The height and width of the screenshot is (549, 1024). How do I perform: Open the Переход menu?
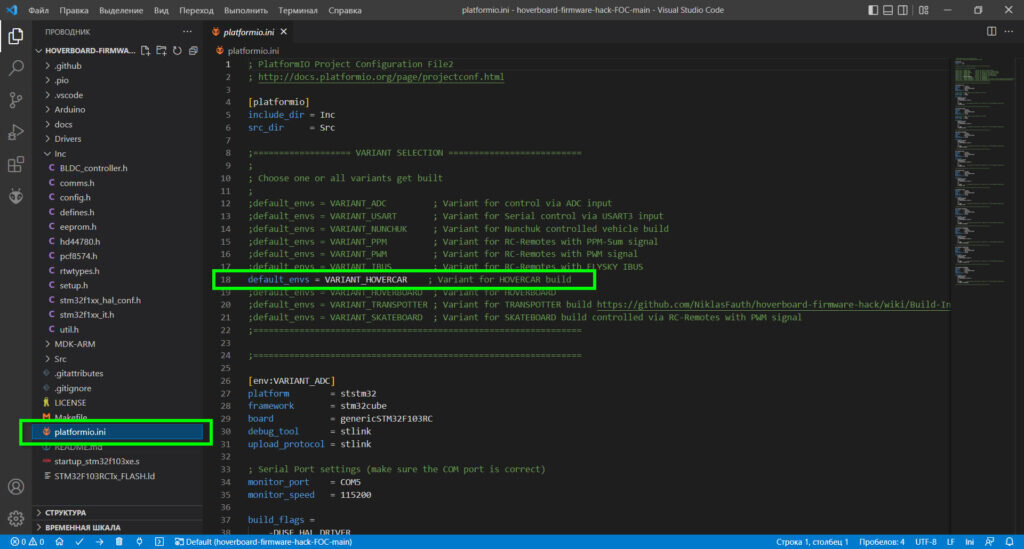pos(196,10)
